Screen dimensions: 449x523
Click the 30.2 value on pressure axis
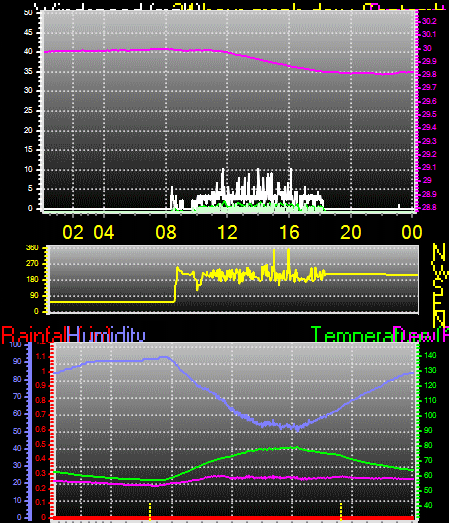[x=429, y=21]
